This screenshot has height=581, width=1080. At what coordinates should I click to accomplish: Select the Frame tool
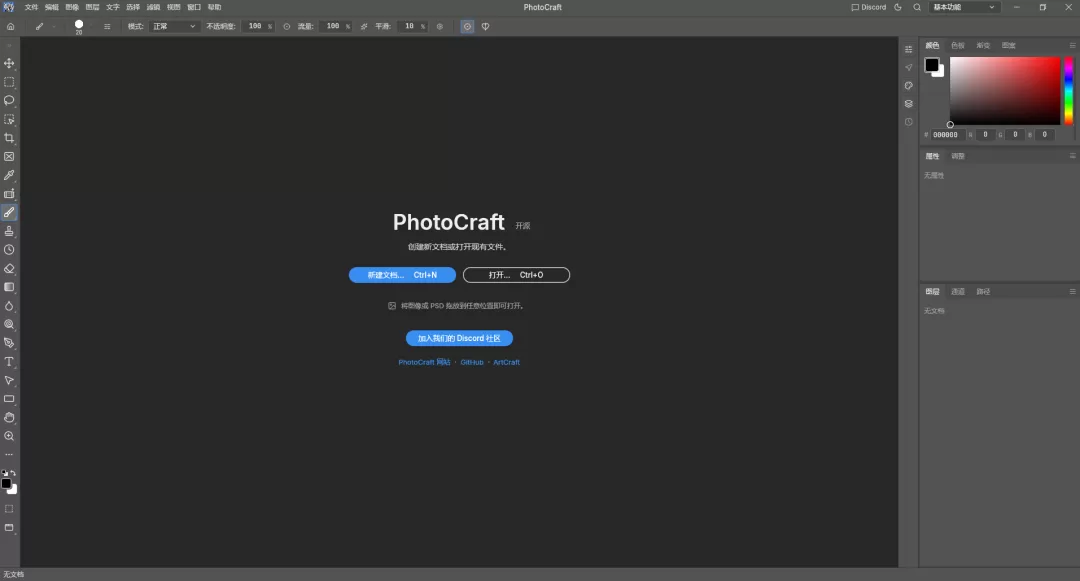click(x=9, y=156)
